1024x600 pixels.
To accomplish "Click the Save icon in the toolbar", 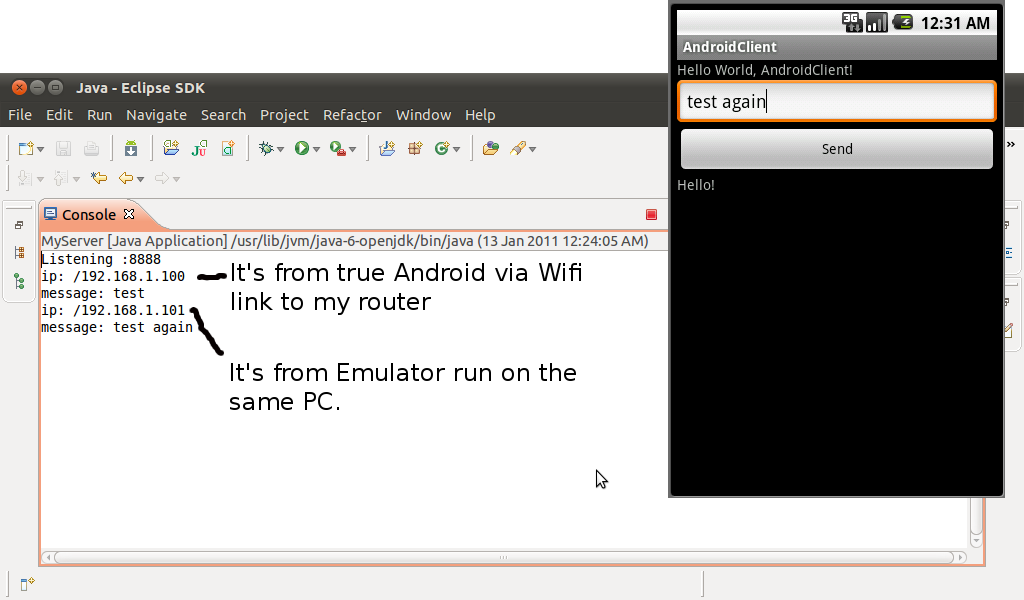I will click(x=64, y=147).
